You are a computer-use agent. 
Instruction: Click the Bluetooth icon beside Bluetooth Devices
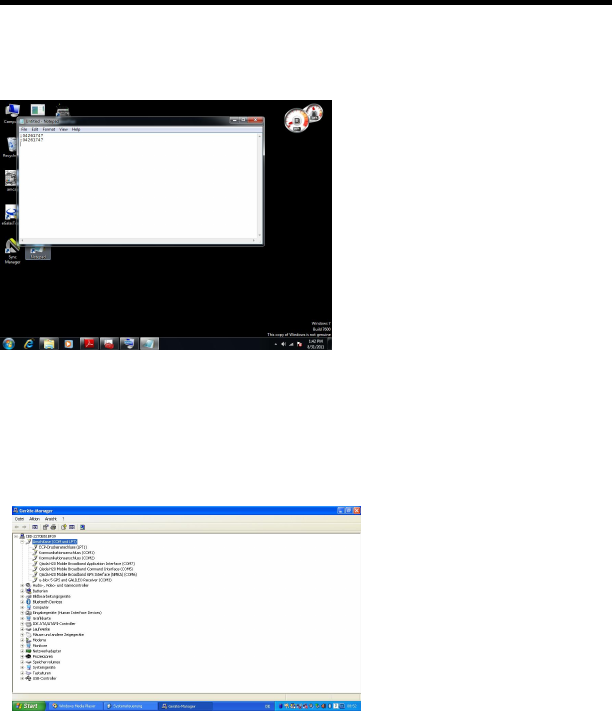click(x=29, y=602)
